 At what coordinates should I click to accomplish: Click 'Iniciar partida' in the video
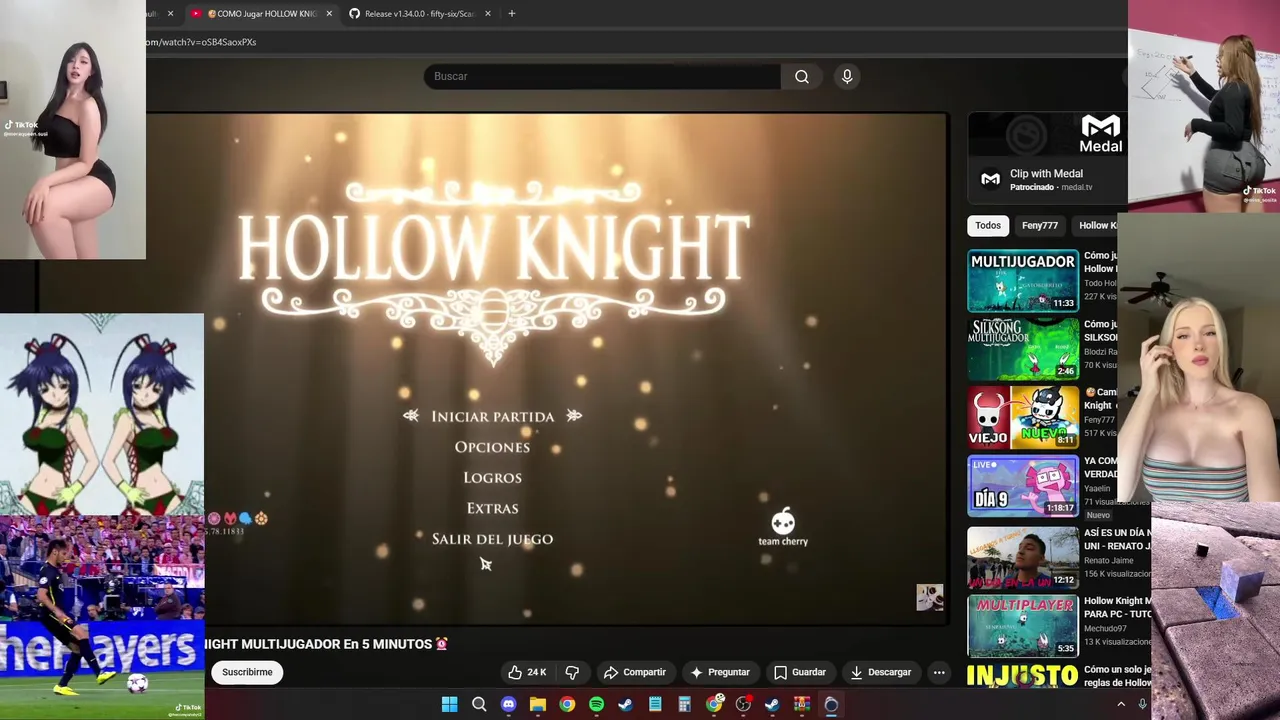(x=492, y=416)
